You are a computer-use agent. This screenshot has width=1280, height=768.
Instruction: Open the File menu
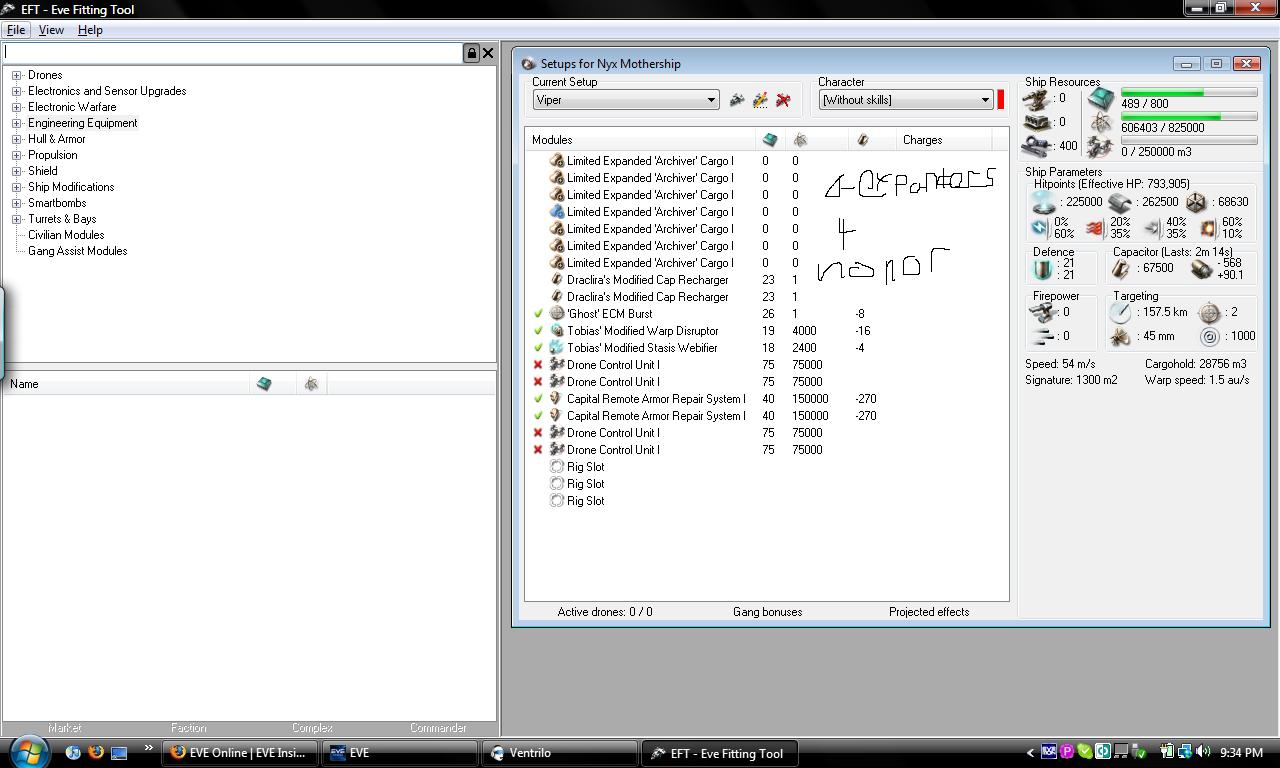pos(16,30)
